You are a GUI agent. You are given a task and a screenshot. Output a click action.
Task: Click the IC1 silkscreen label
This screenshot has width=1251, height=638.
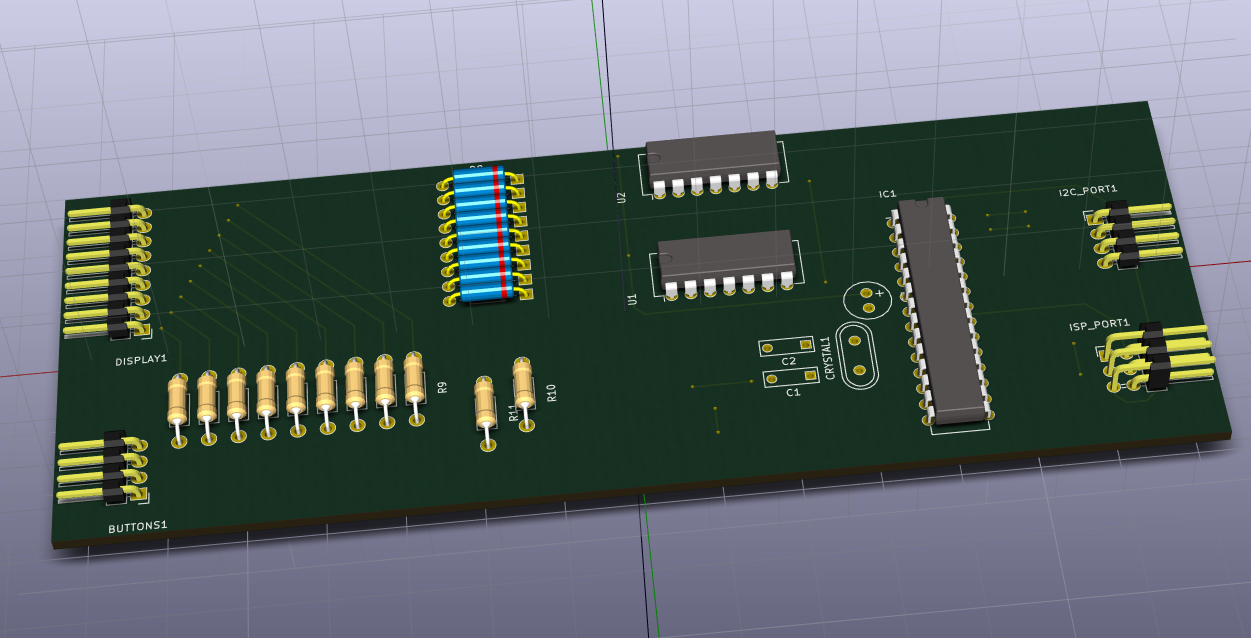[888, 194]
